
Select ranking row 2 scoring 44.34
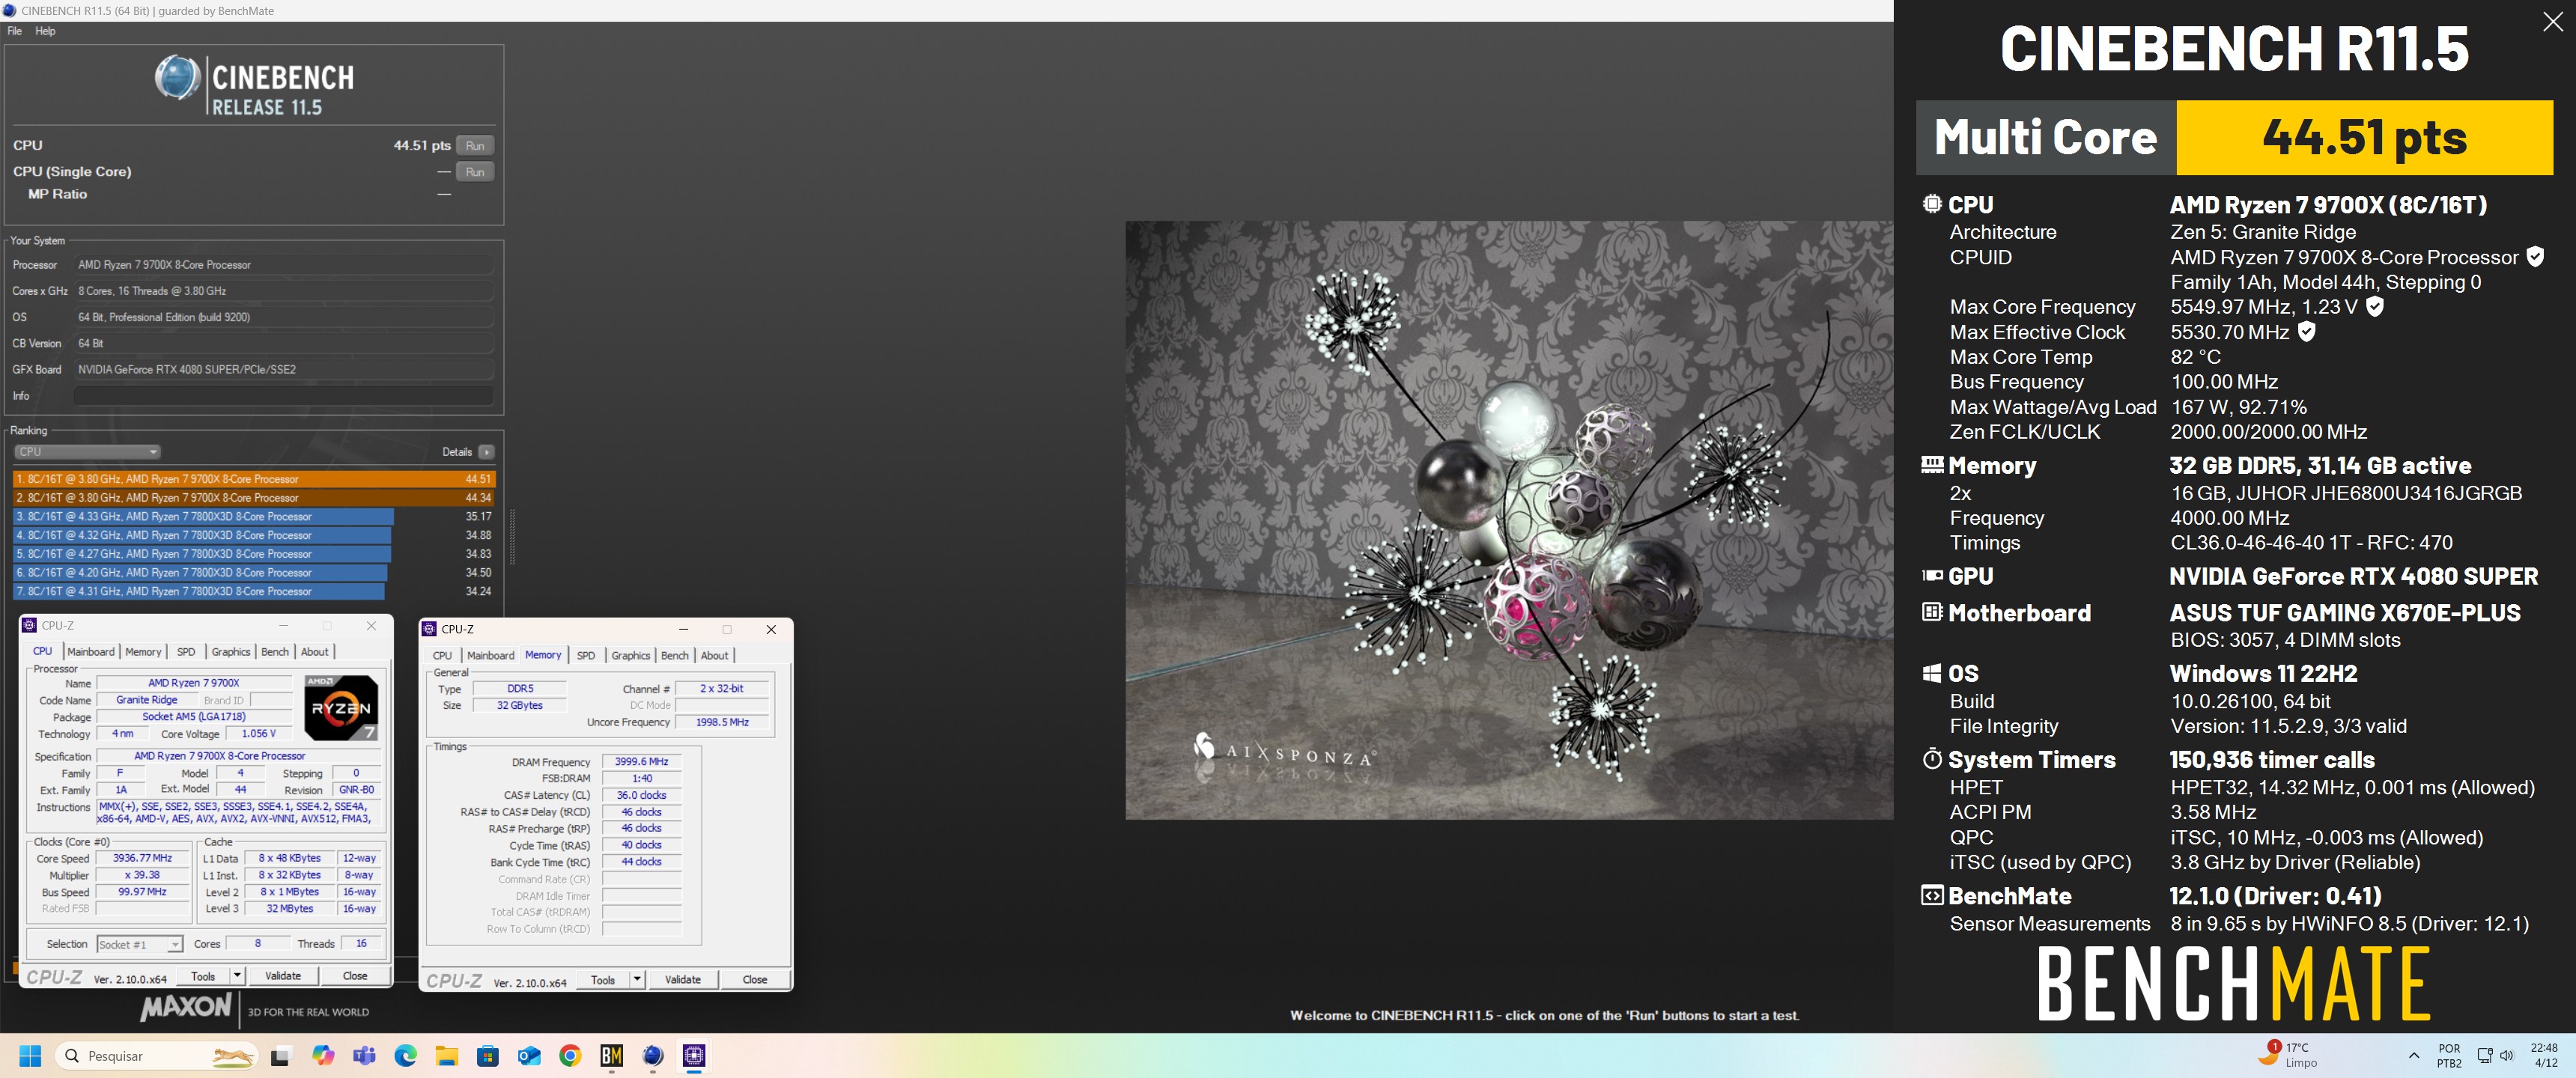[x=254, y=498]
